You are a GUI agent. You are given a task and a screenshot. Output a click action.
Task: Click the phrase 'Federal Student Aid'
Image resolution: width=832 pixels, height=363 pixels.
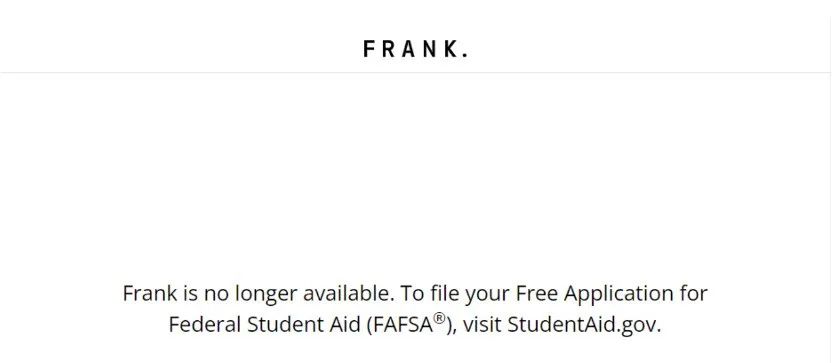(x=264, y=324)
